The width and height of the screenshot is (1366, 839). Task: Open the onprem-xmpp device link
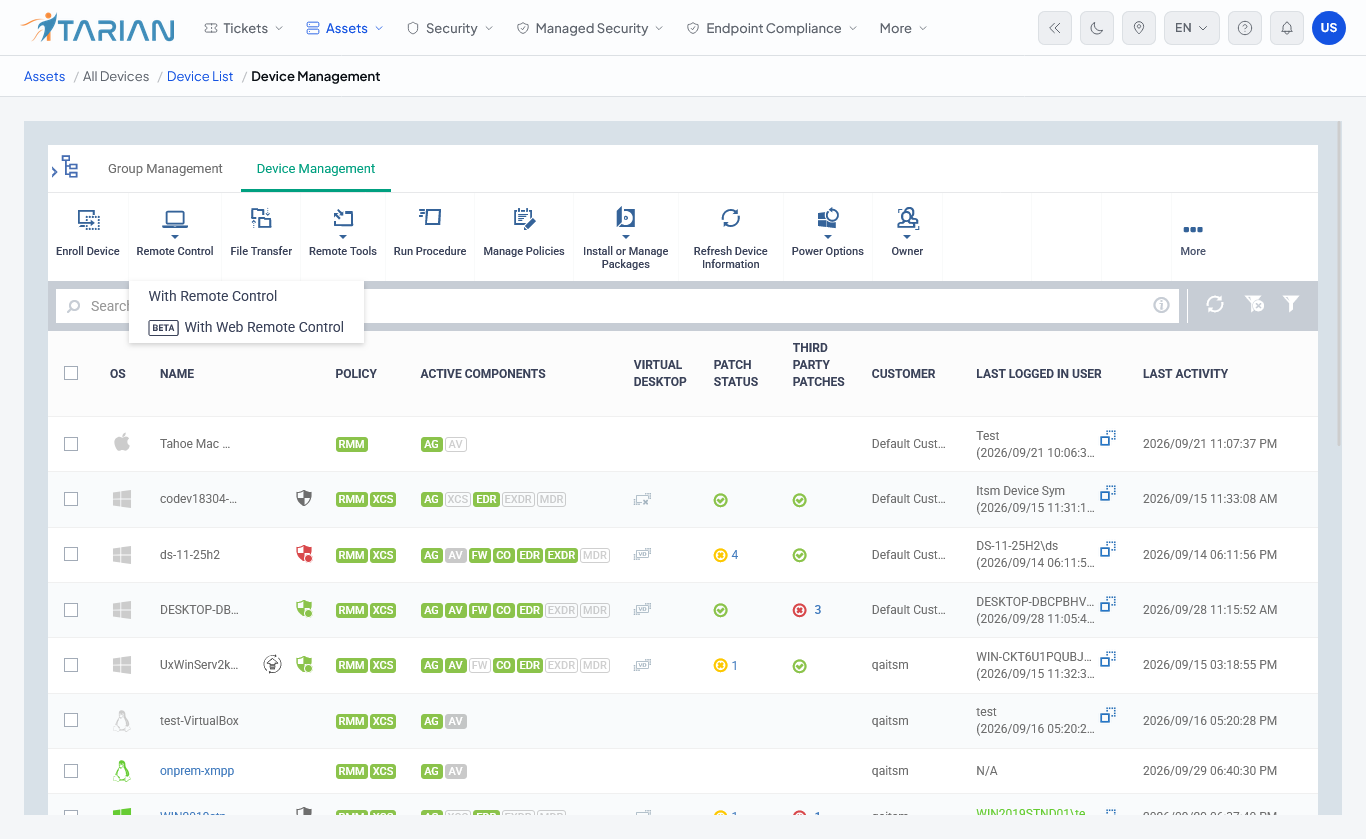197,771
